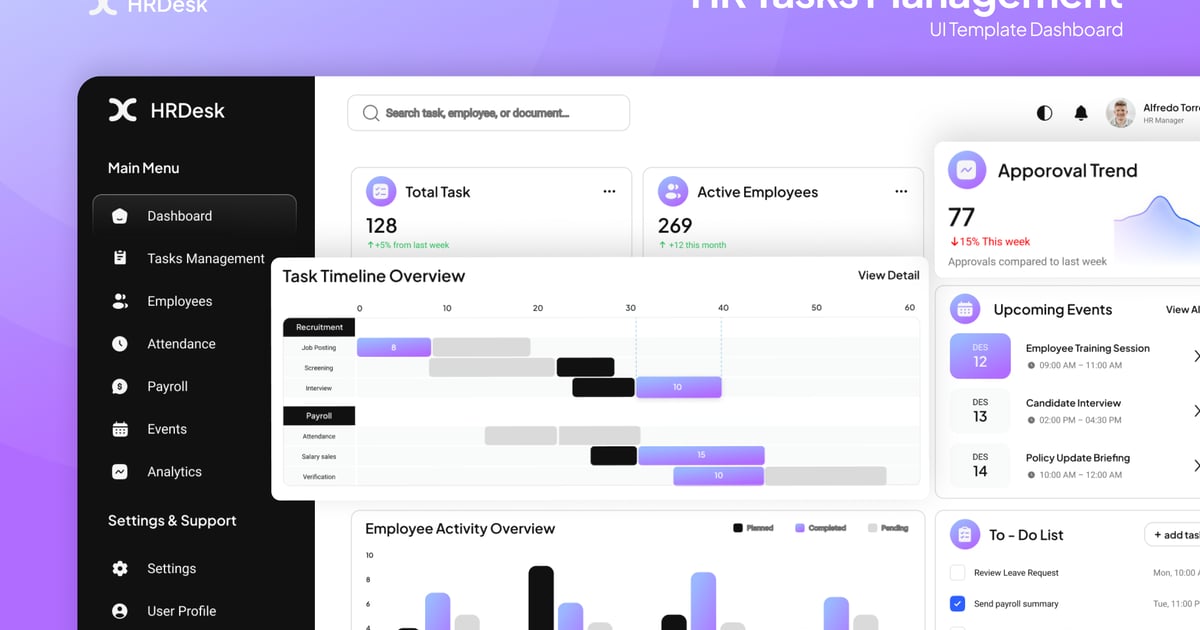This screenshot has height=630, width=1200.
Task: Click the Verification purple bar labeled 10
Action: point(718,476)
